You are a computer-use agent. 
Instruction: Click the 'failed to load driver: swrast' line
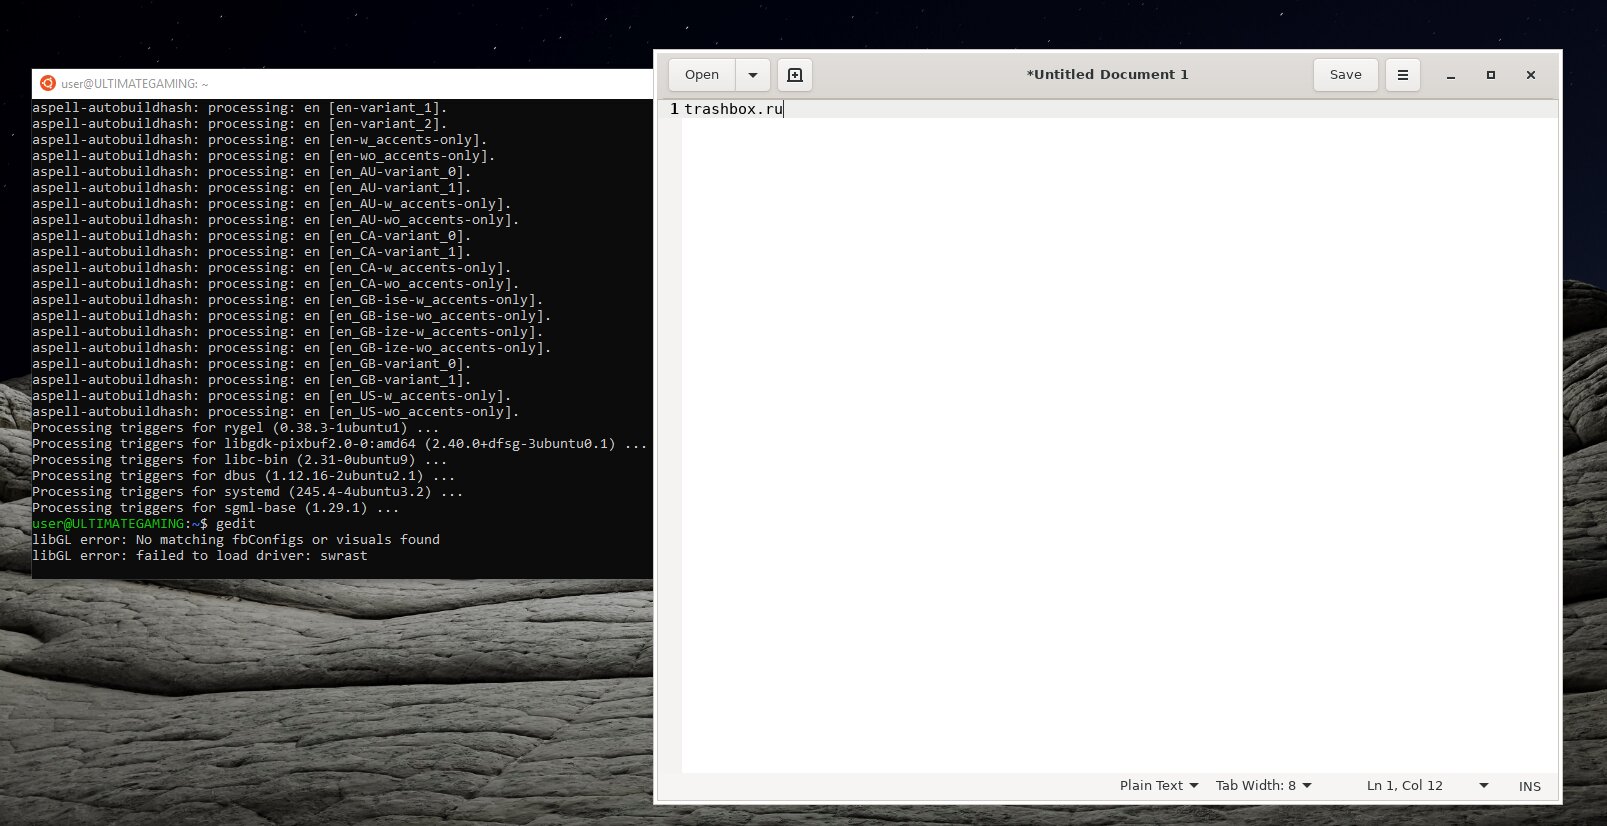[x=200, y=556]
